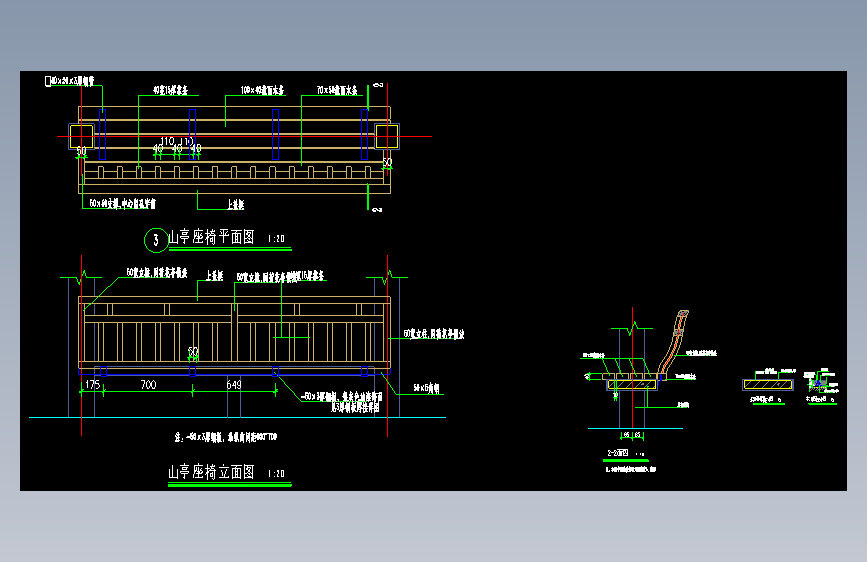Click the title text 山亭座椅平面图

pos(211,237)
